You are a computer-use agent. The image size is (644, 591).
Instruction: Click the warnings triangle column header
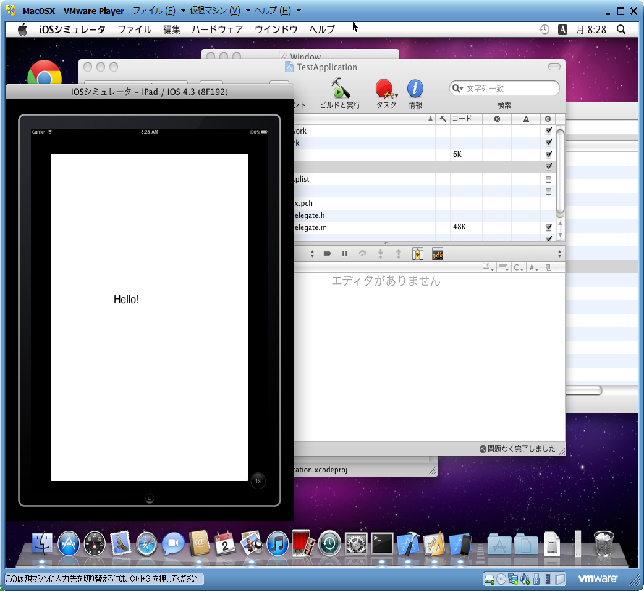526,119
